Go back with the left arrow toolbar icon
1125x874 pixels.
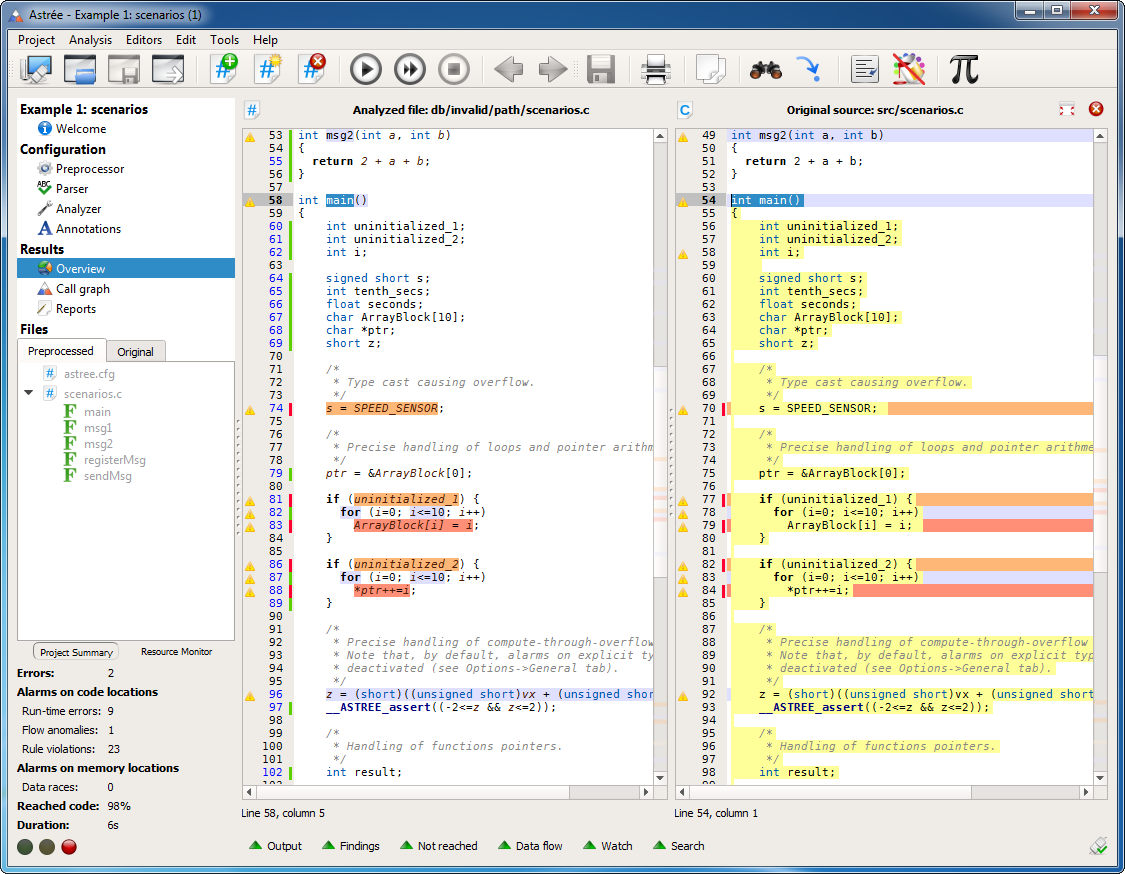point(508,70)
